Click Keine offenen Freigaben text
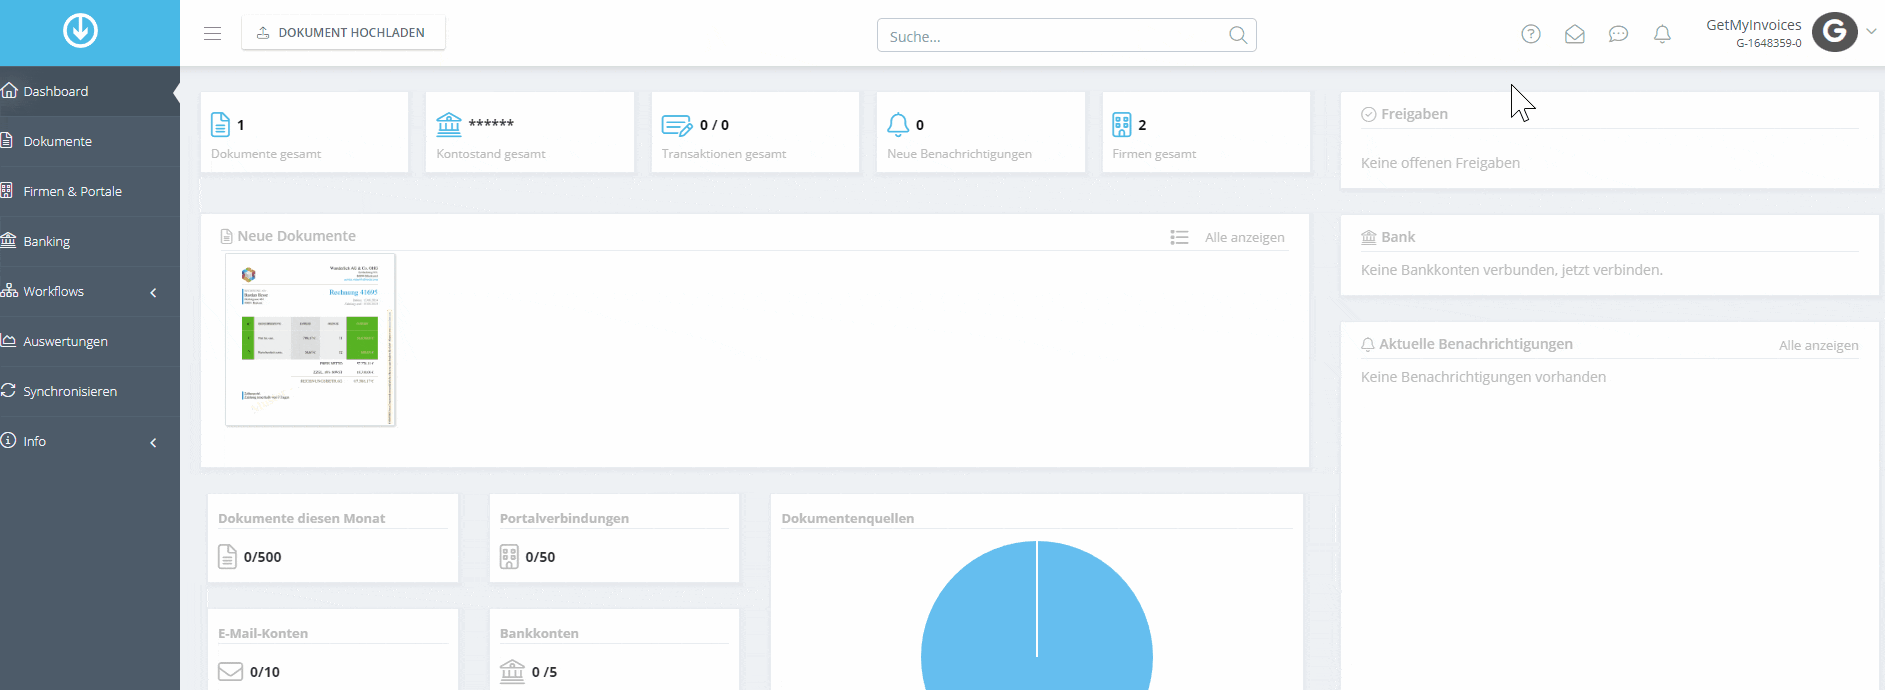Screen dimensions: 1885x690 1440,163
